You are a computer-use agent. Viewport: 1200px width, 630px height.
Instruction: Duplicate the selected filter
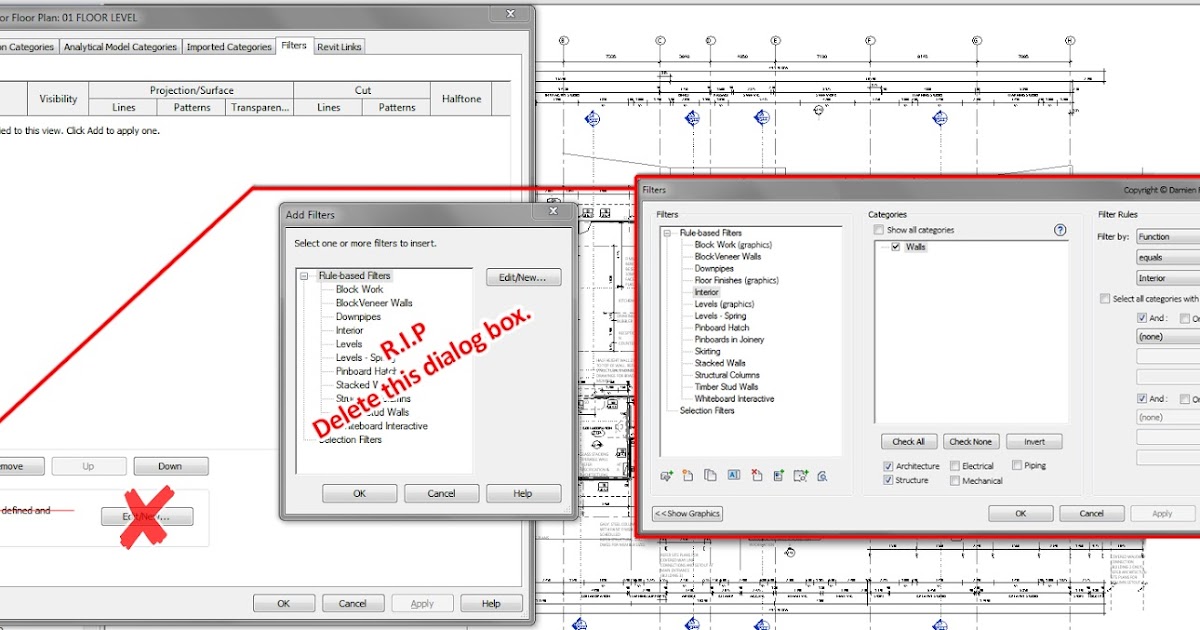point(709,477)
